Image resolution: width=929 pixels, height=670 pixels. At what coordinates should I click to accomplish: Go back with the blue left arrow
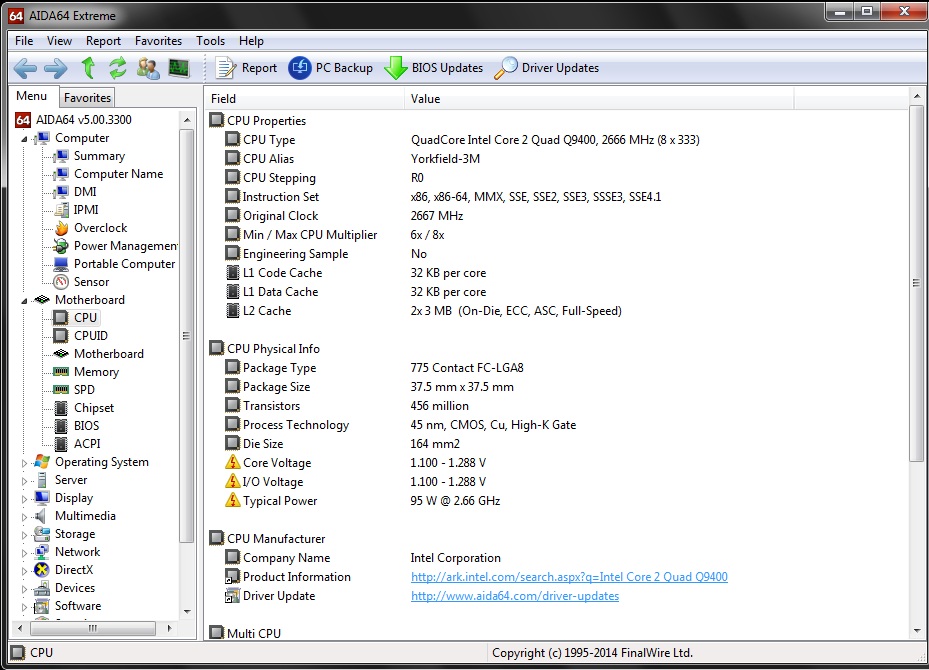25,68
